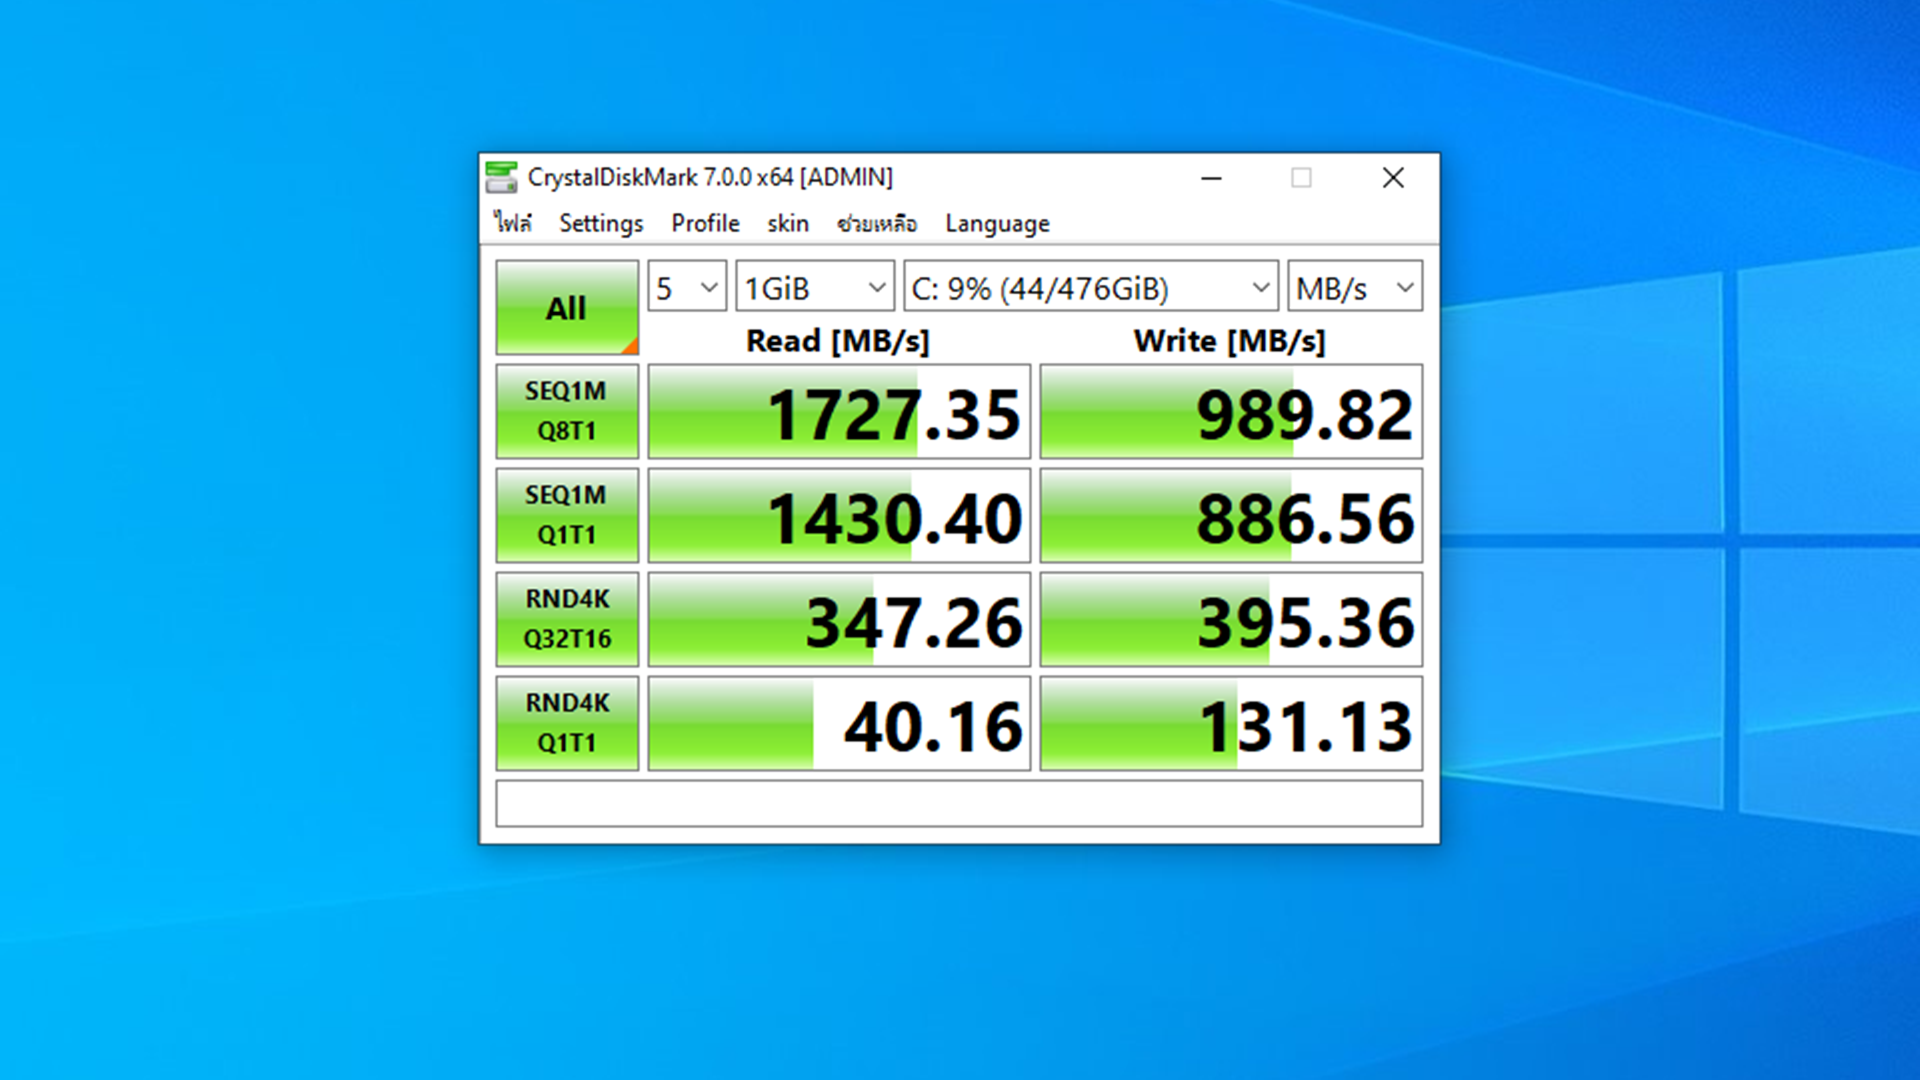This screenshot has height=1080, width=1920.
Task: Click the SEQ1M Q1T1 read result 1430.40
Action: [839, 516]
